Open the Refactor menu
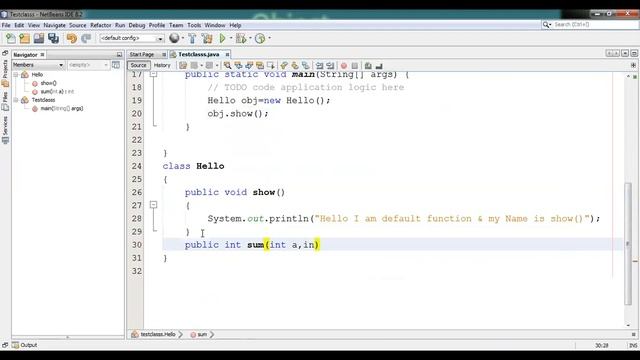Screen dimensions: 640x360 100,25
